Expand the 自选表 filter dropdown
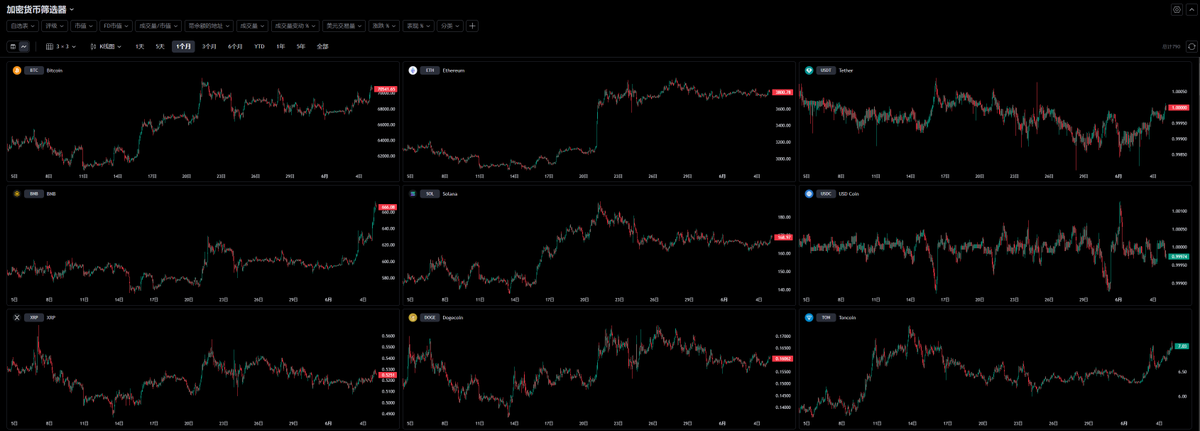1200x431 pixels. pyautogui.click(x=23, y=26)
